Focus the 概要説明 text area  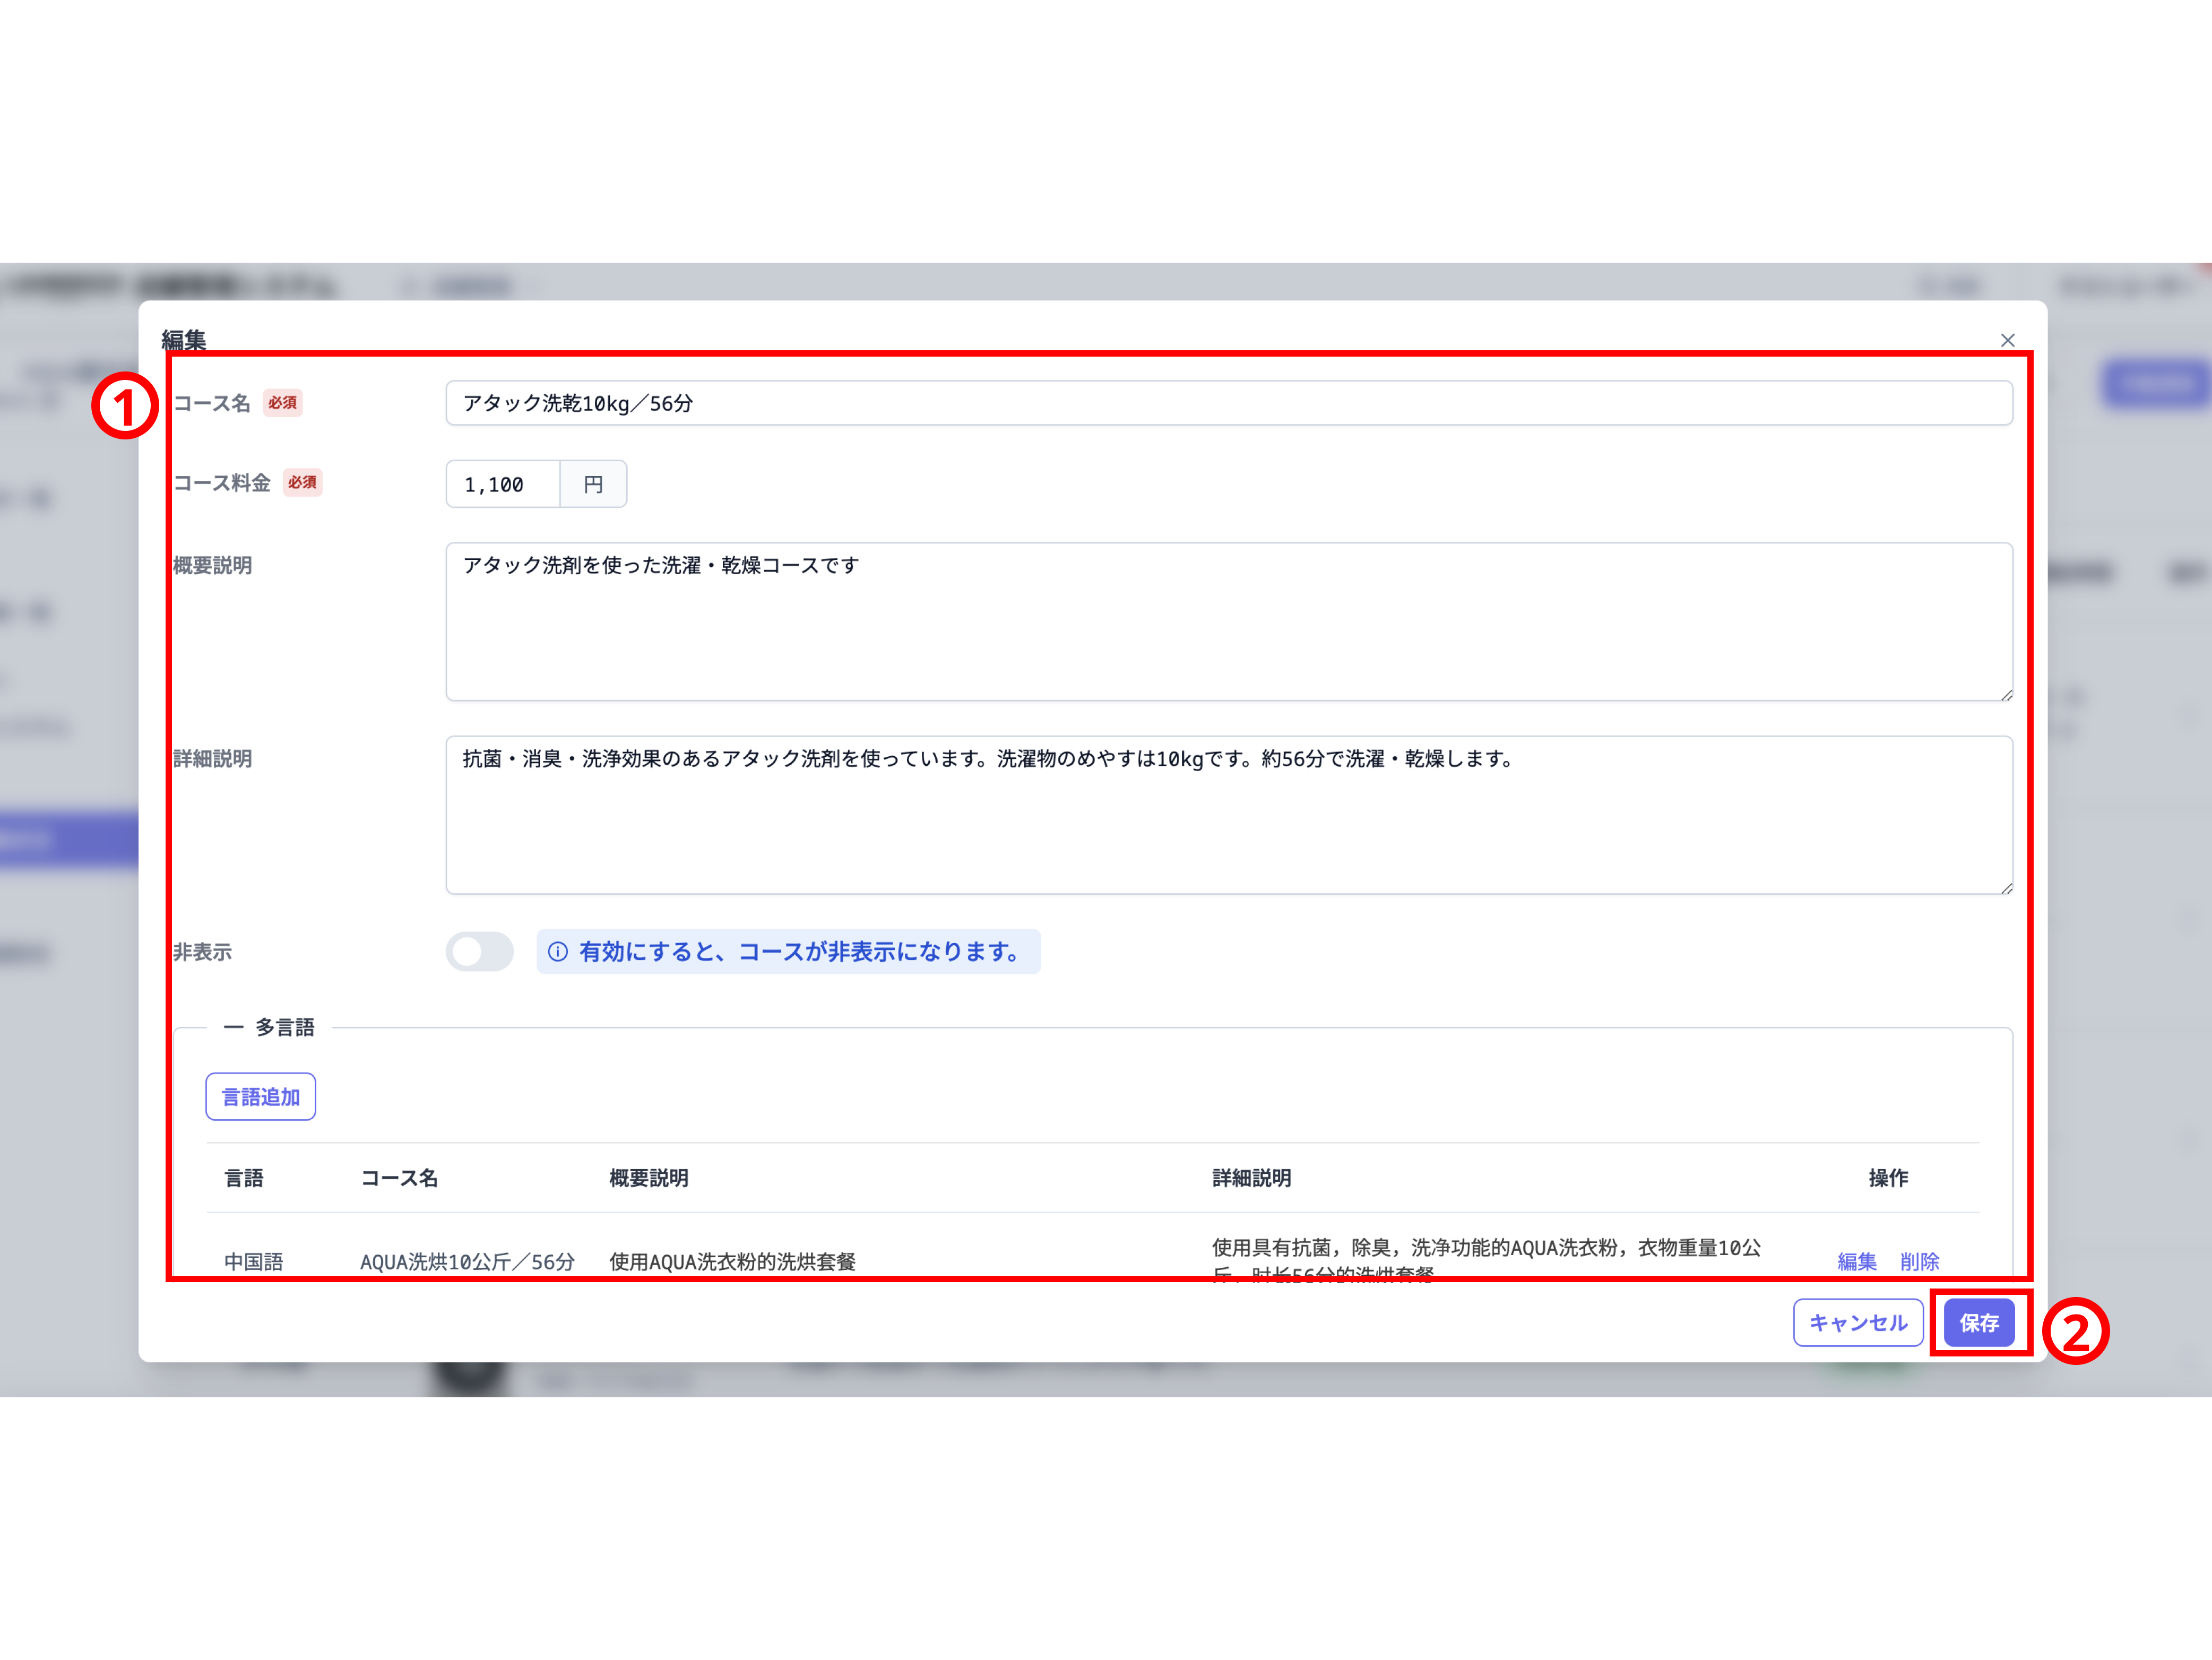pos(1228,622)
